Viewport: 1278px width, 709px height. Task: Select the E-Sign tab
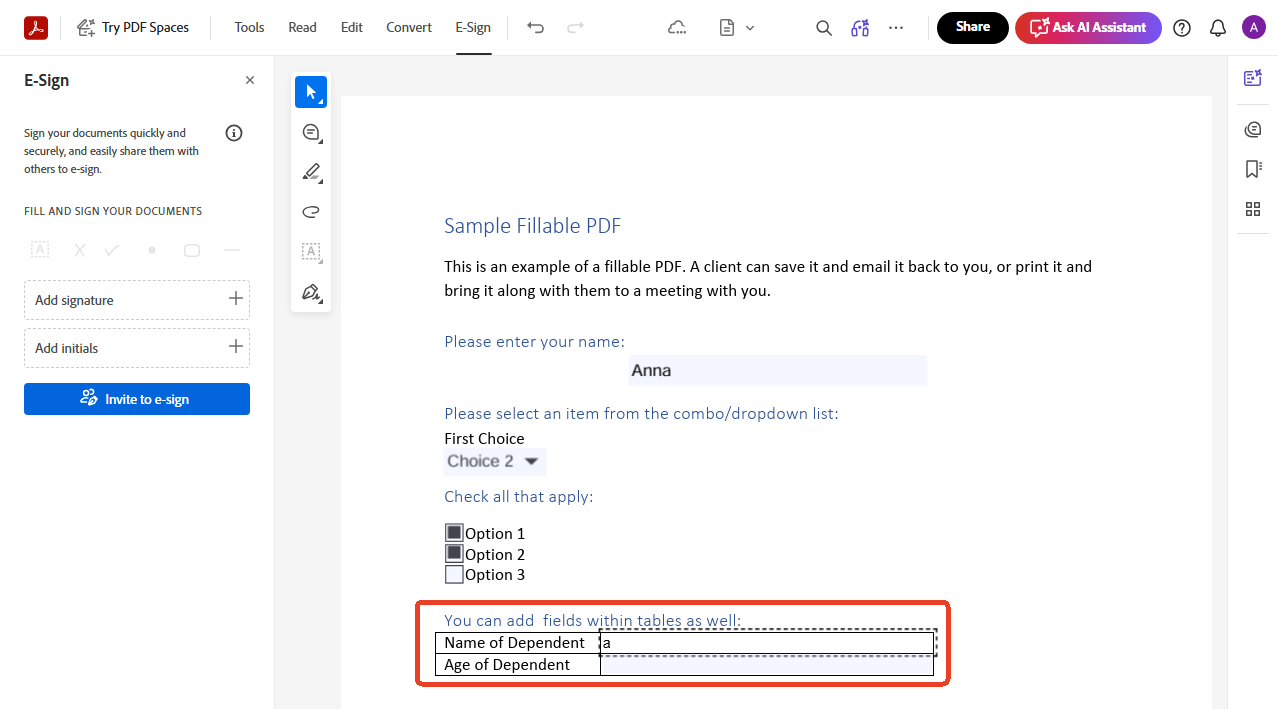point(473,27)
